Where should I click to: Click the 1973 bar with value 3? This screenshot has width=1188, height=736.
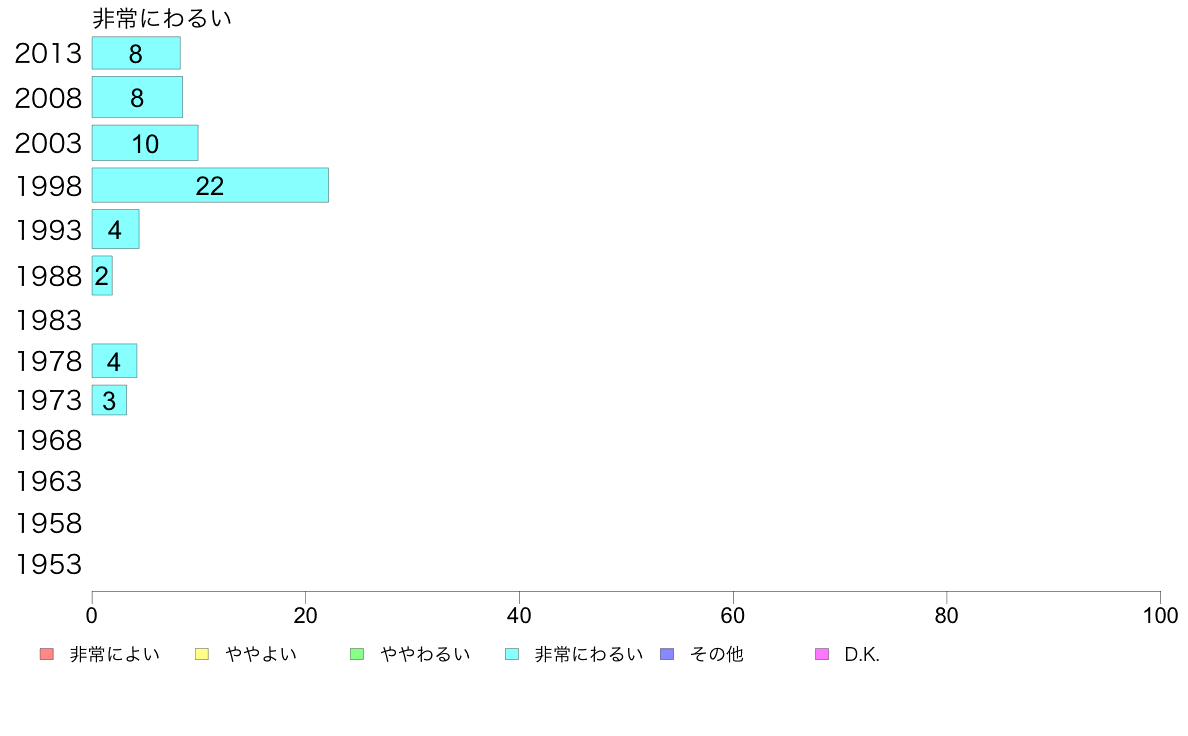tap(109, 400)
